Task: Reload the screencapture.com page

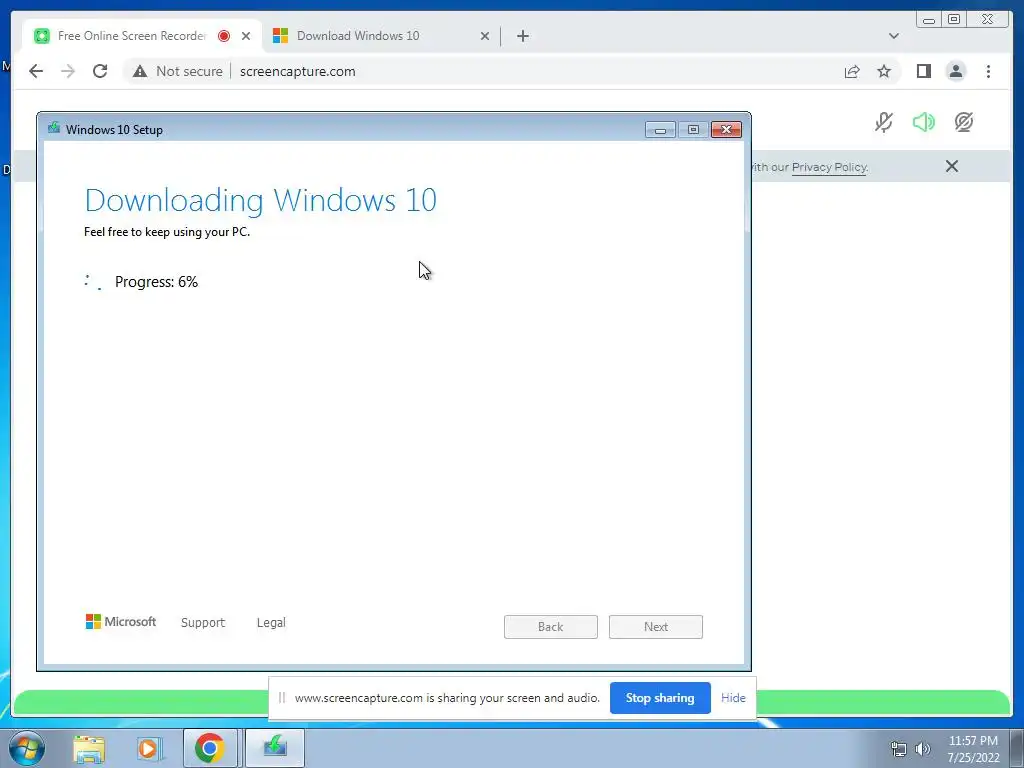Action: [100, 71]
